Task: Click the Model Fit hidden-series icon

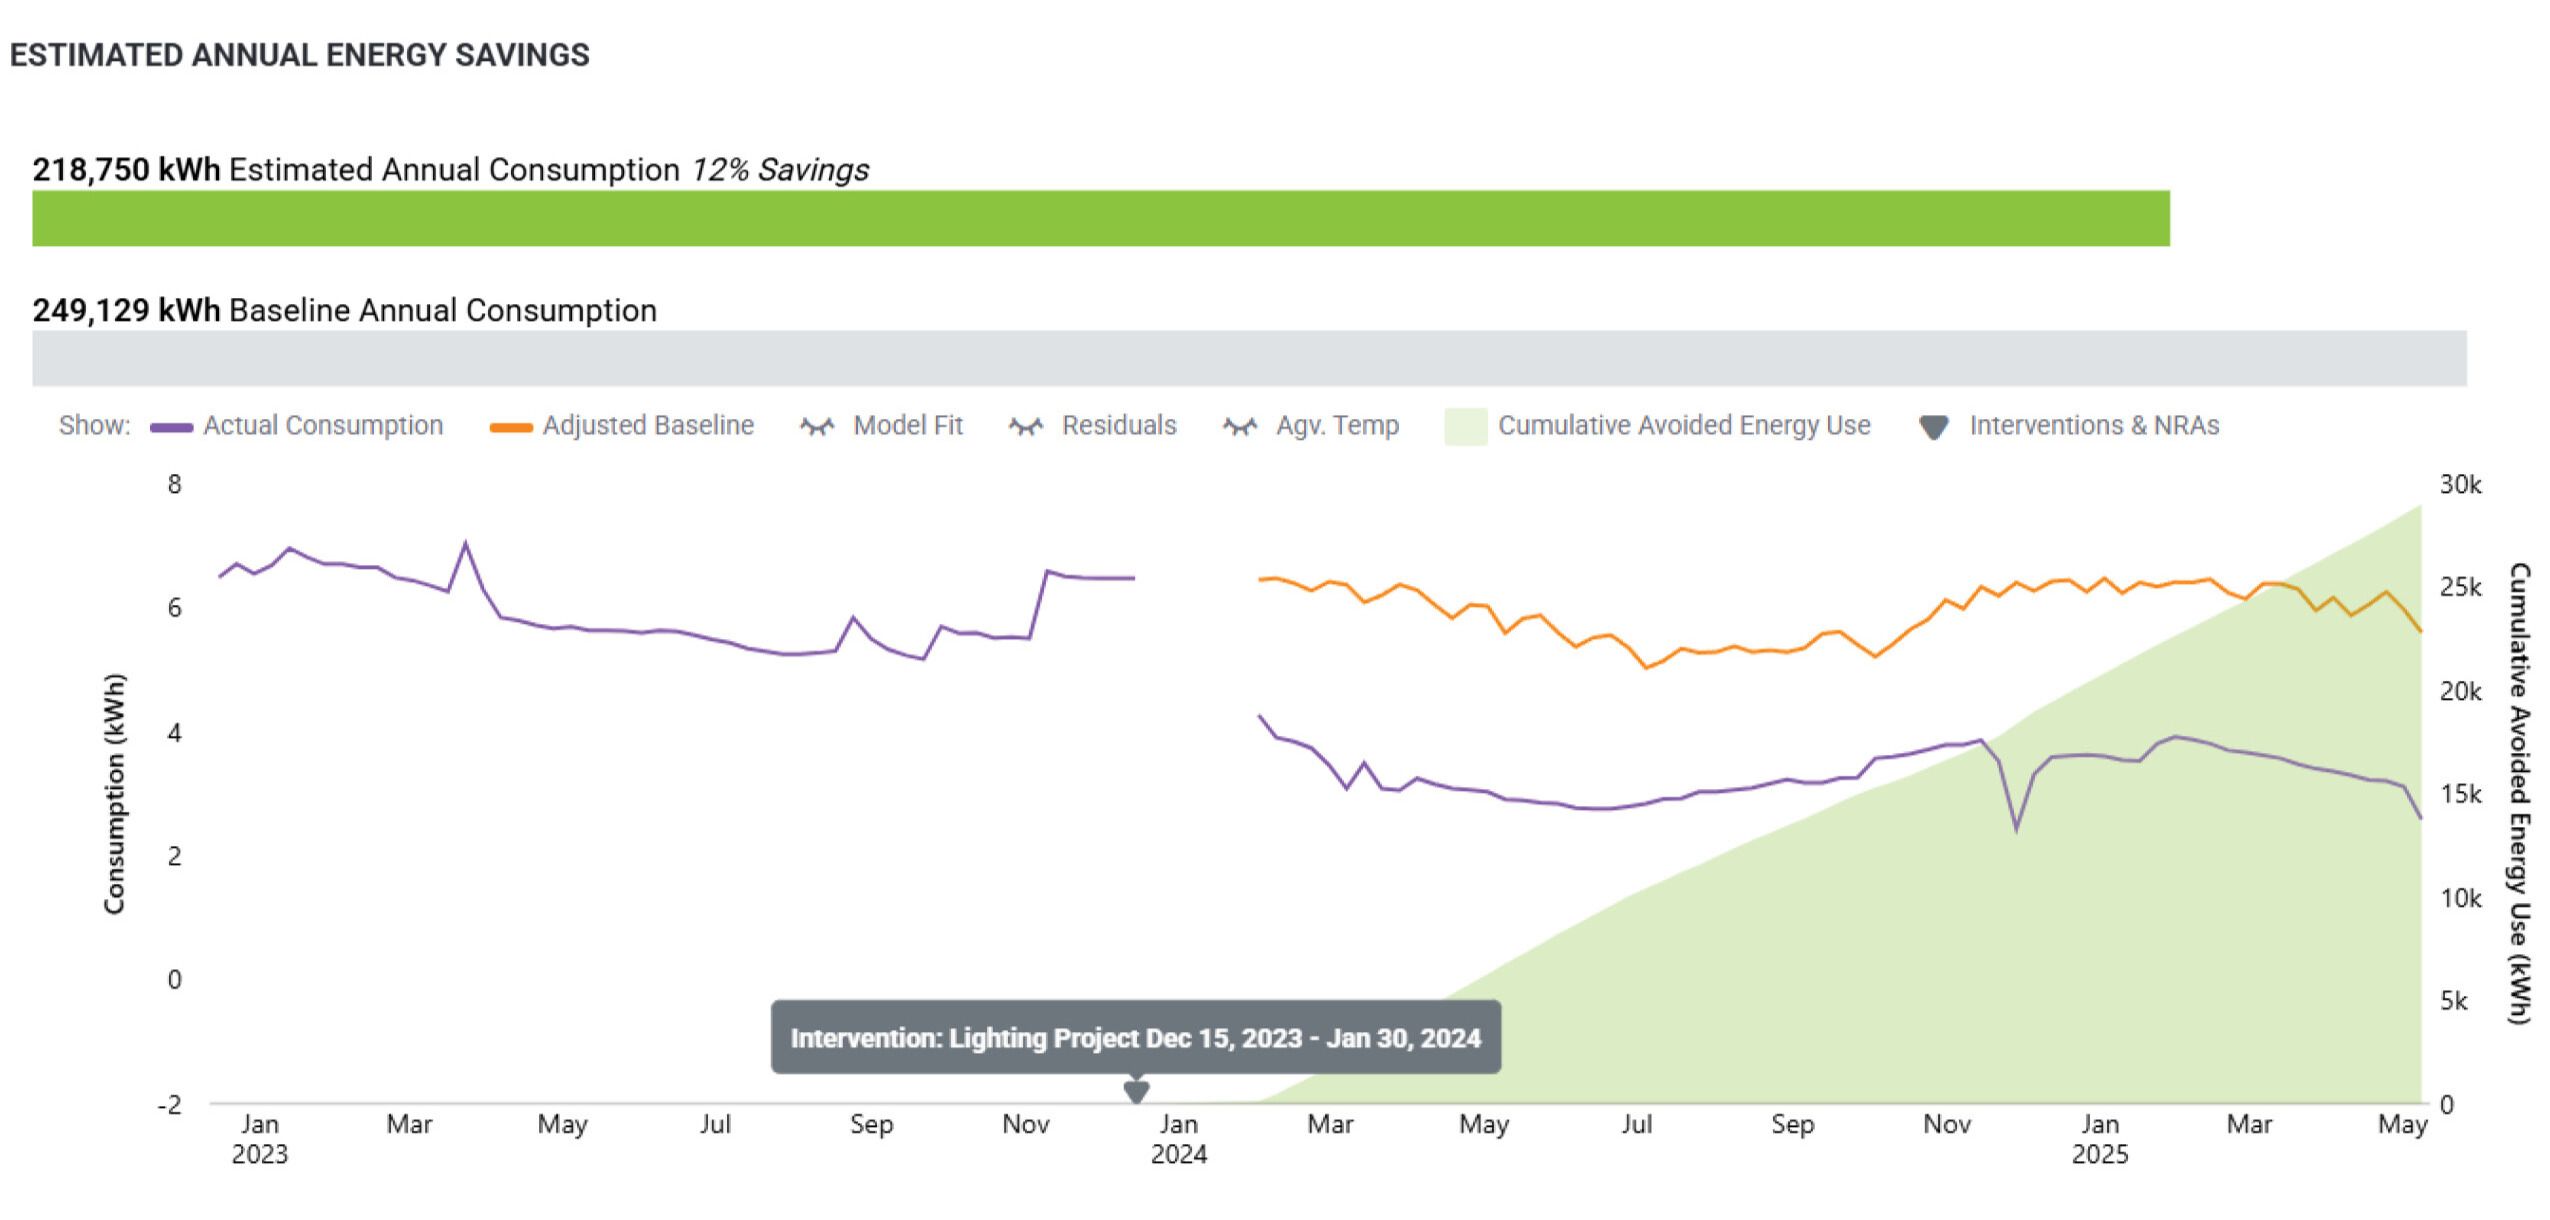Action: [816, 427]
